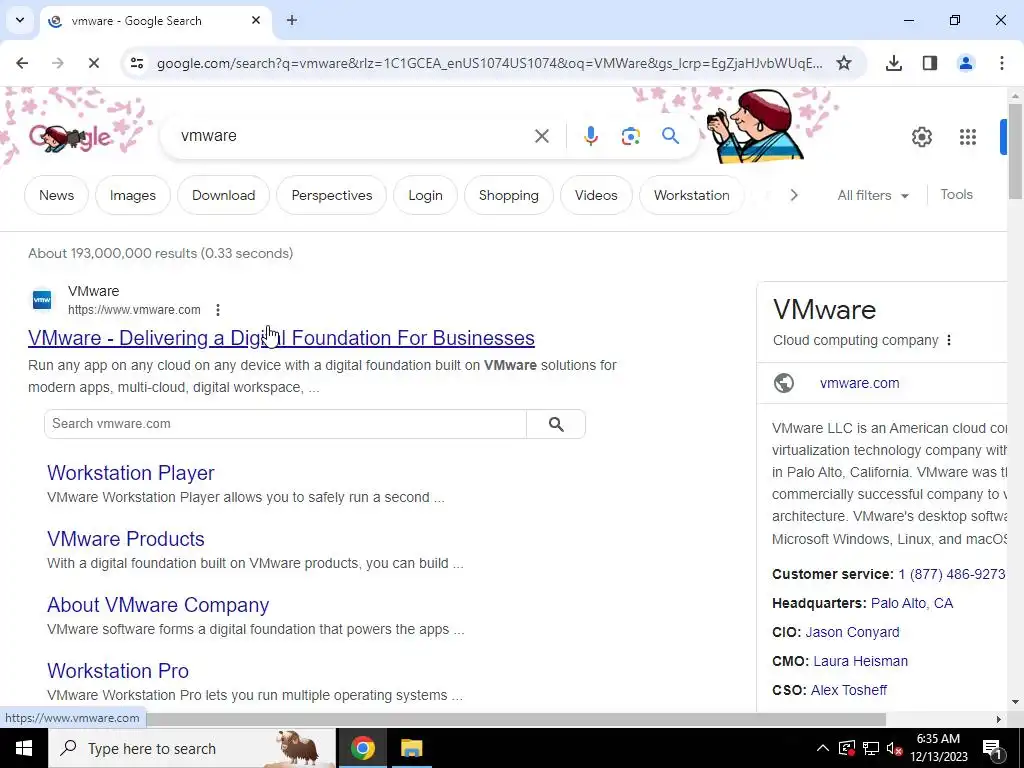Select the Login filter chip

425,195
